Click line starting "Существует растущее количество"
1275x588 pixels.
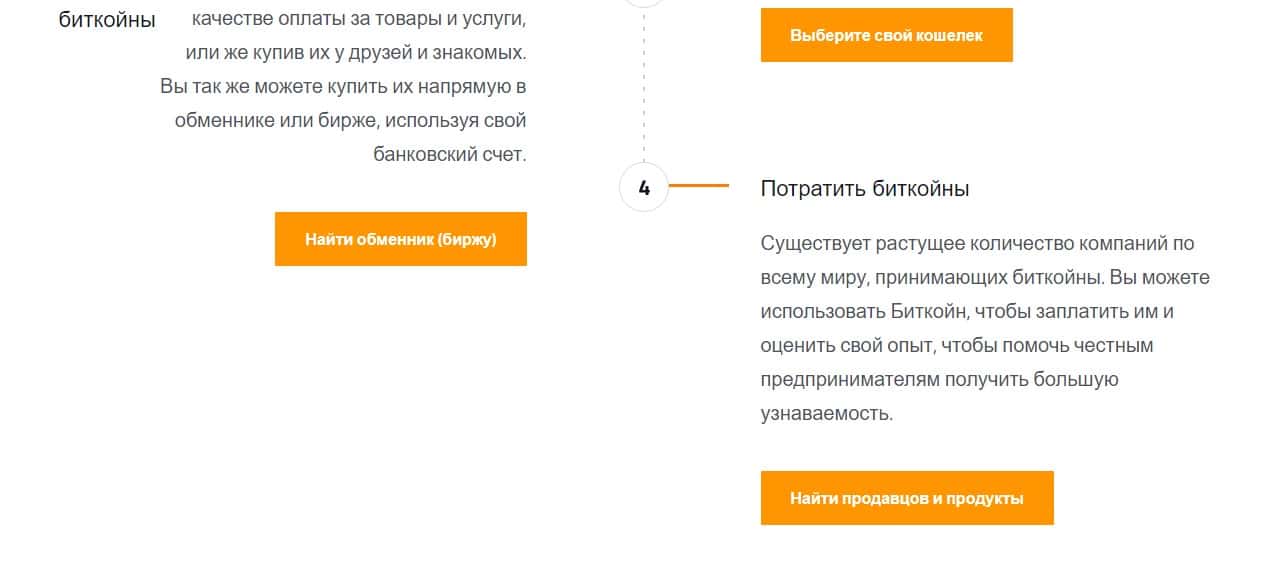tap(977, 243)
